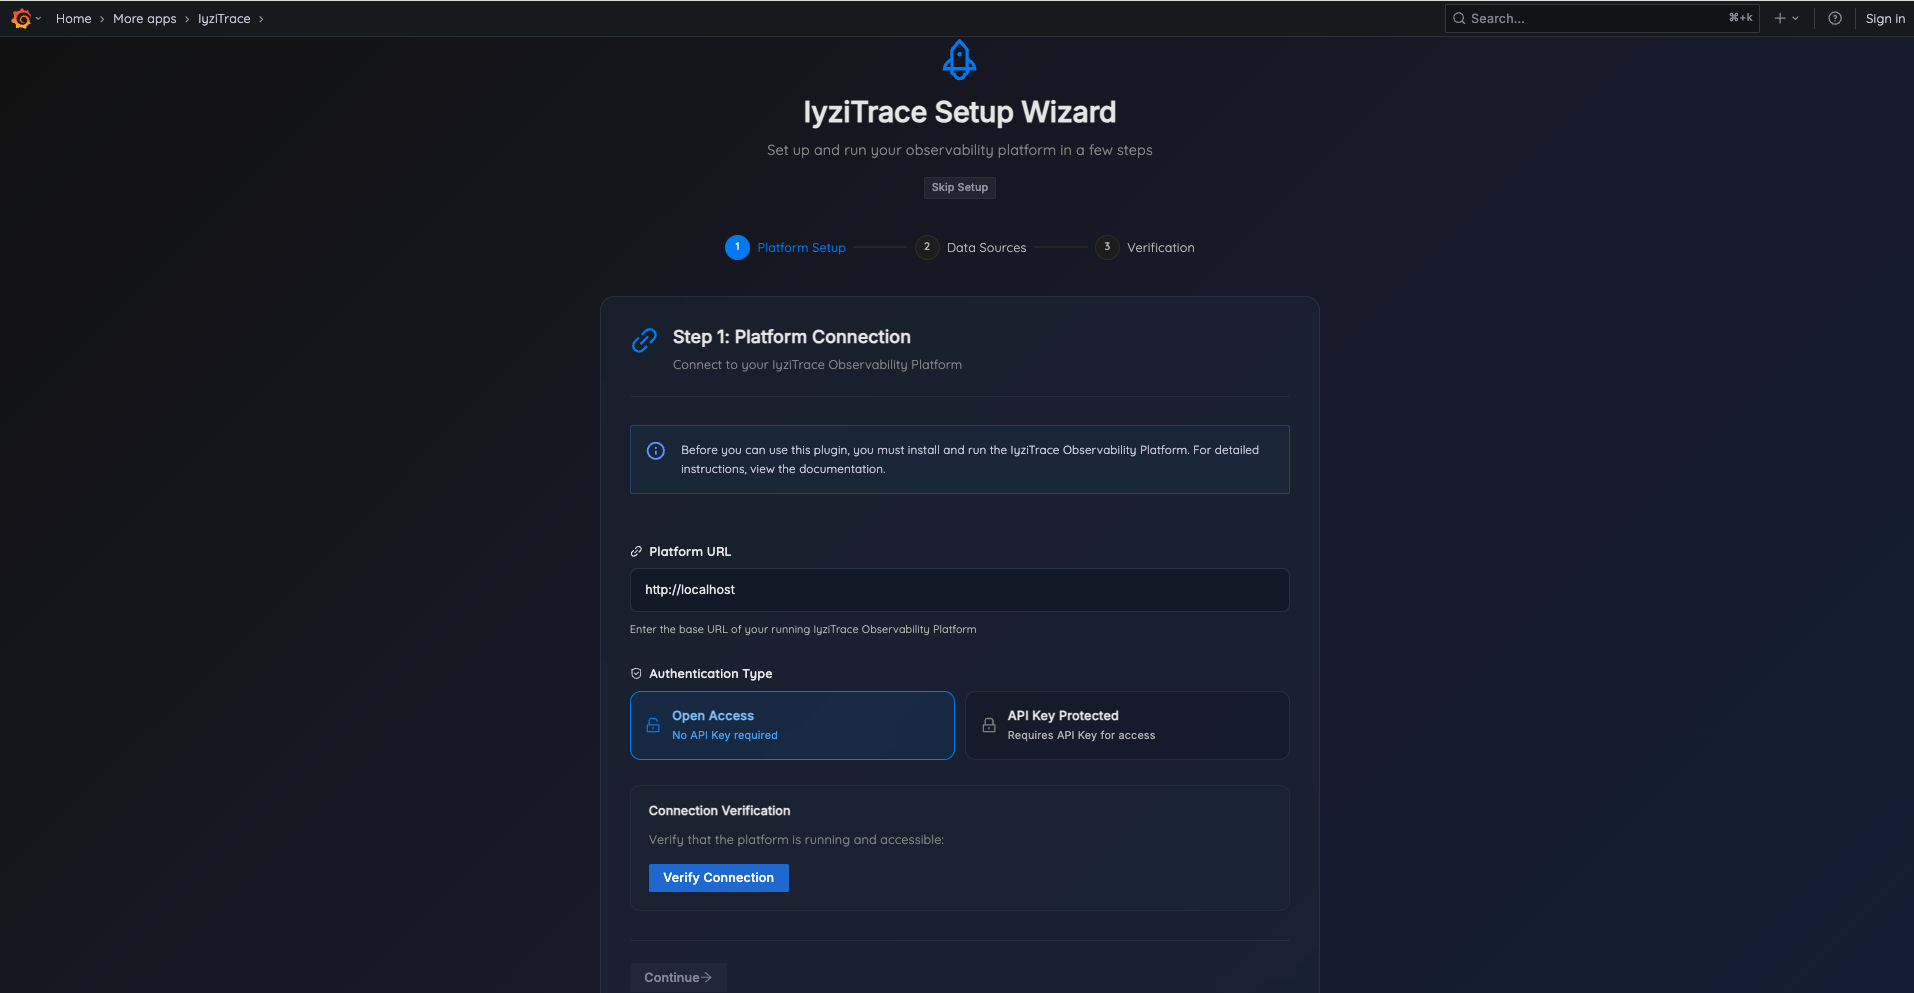Click the shield icon next to Authentication Type
The image size is (1914, 993).
(x=636, y=672)
